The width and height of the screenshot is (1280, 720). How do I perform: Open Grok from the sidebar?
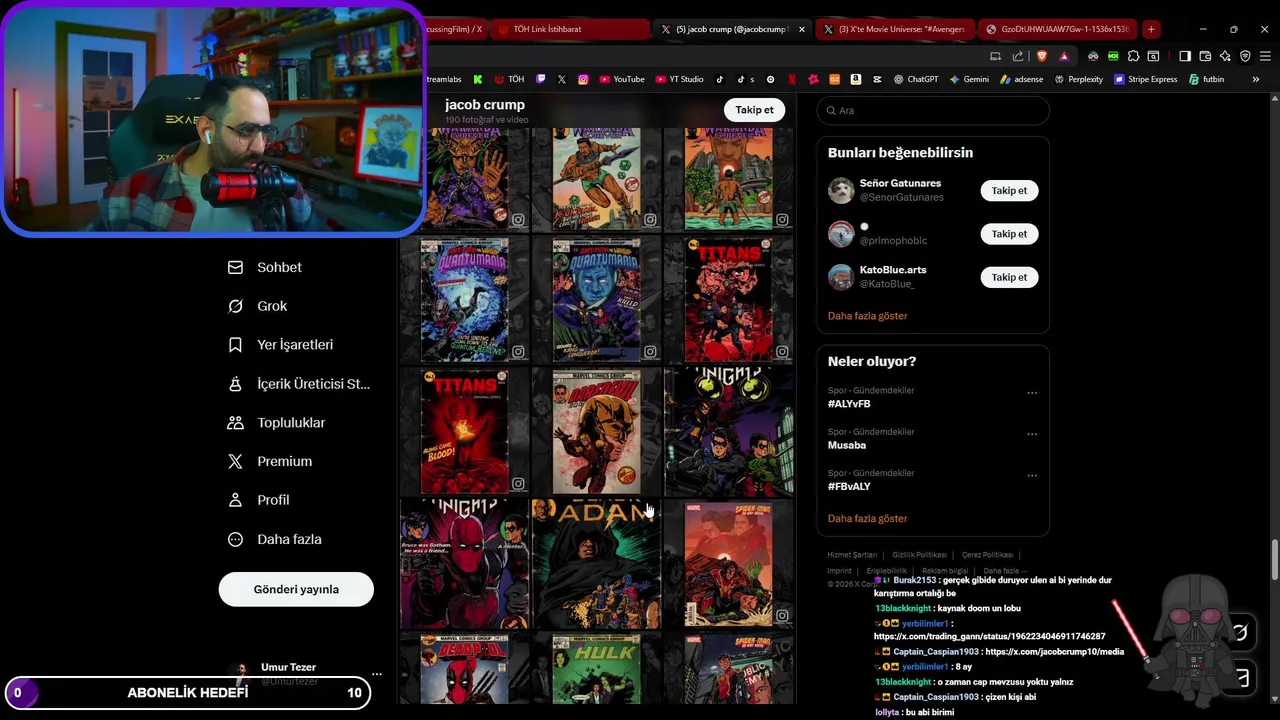(258, 306)
